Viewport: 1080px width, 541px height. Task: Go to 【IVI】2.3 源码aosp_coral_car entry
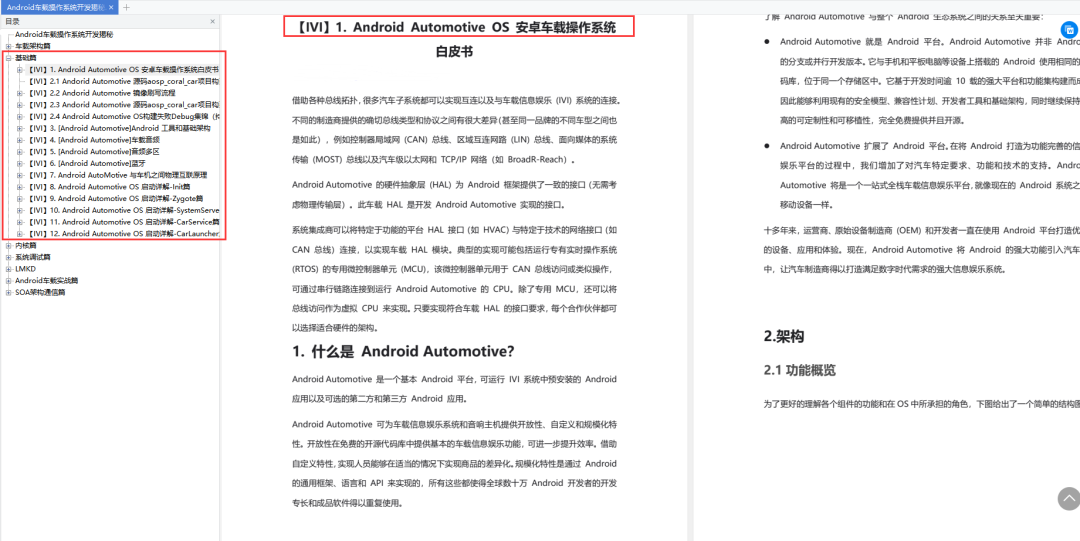pyautogui.click(x=122, y=104)
